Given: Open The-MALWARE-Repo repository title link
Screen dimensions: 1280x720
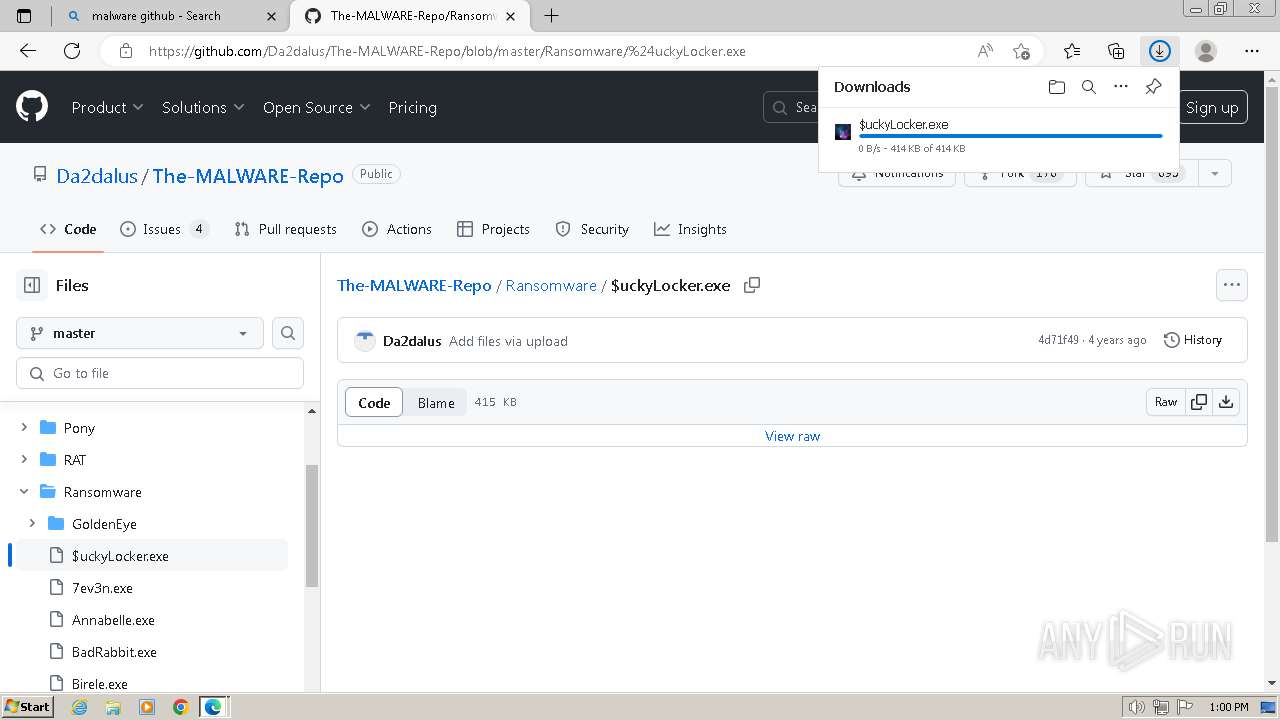Looking at the screenshot, I should pyautogui.click(x=248, y=175).
